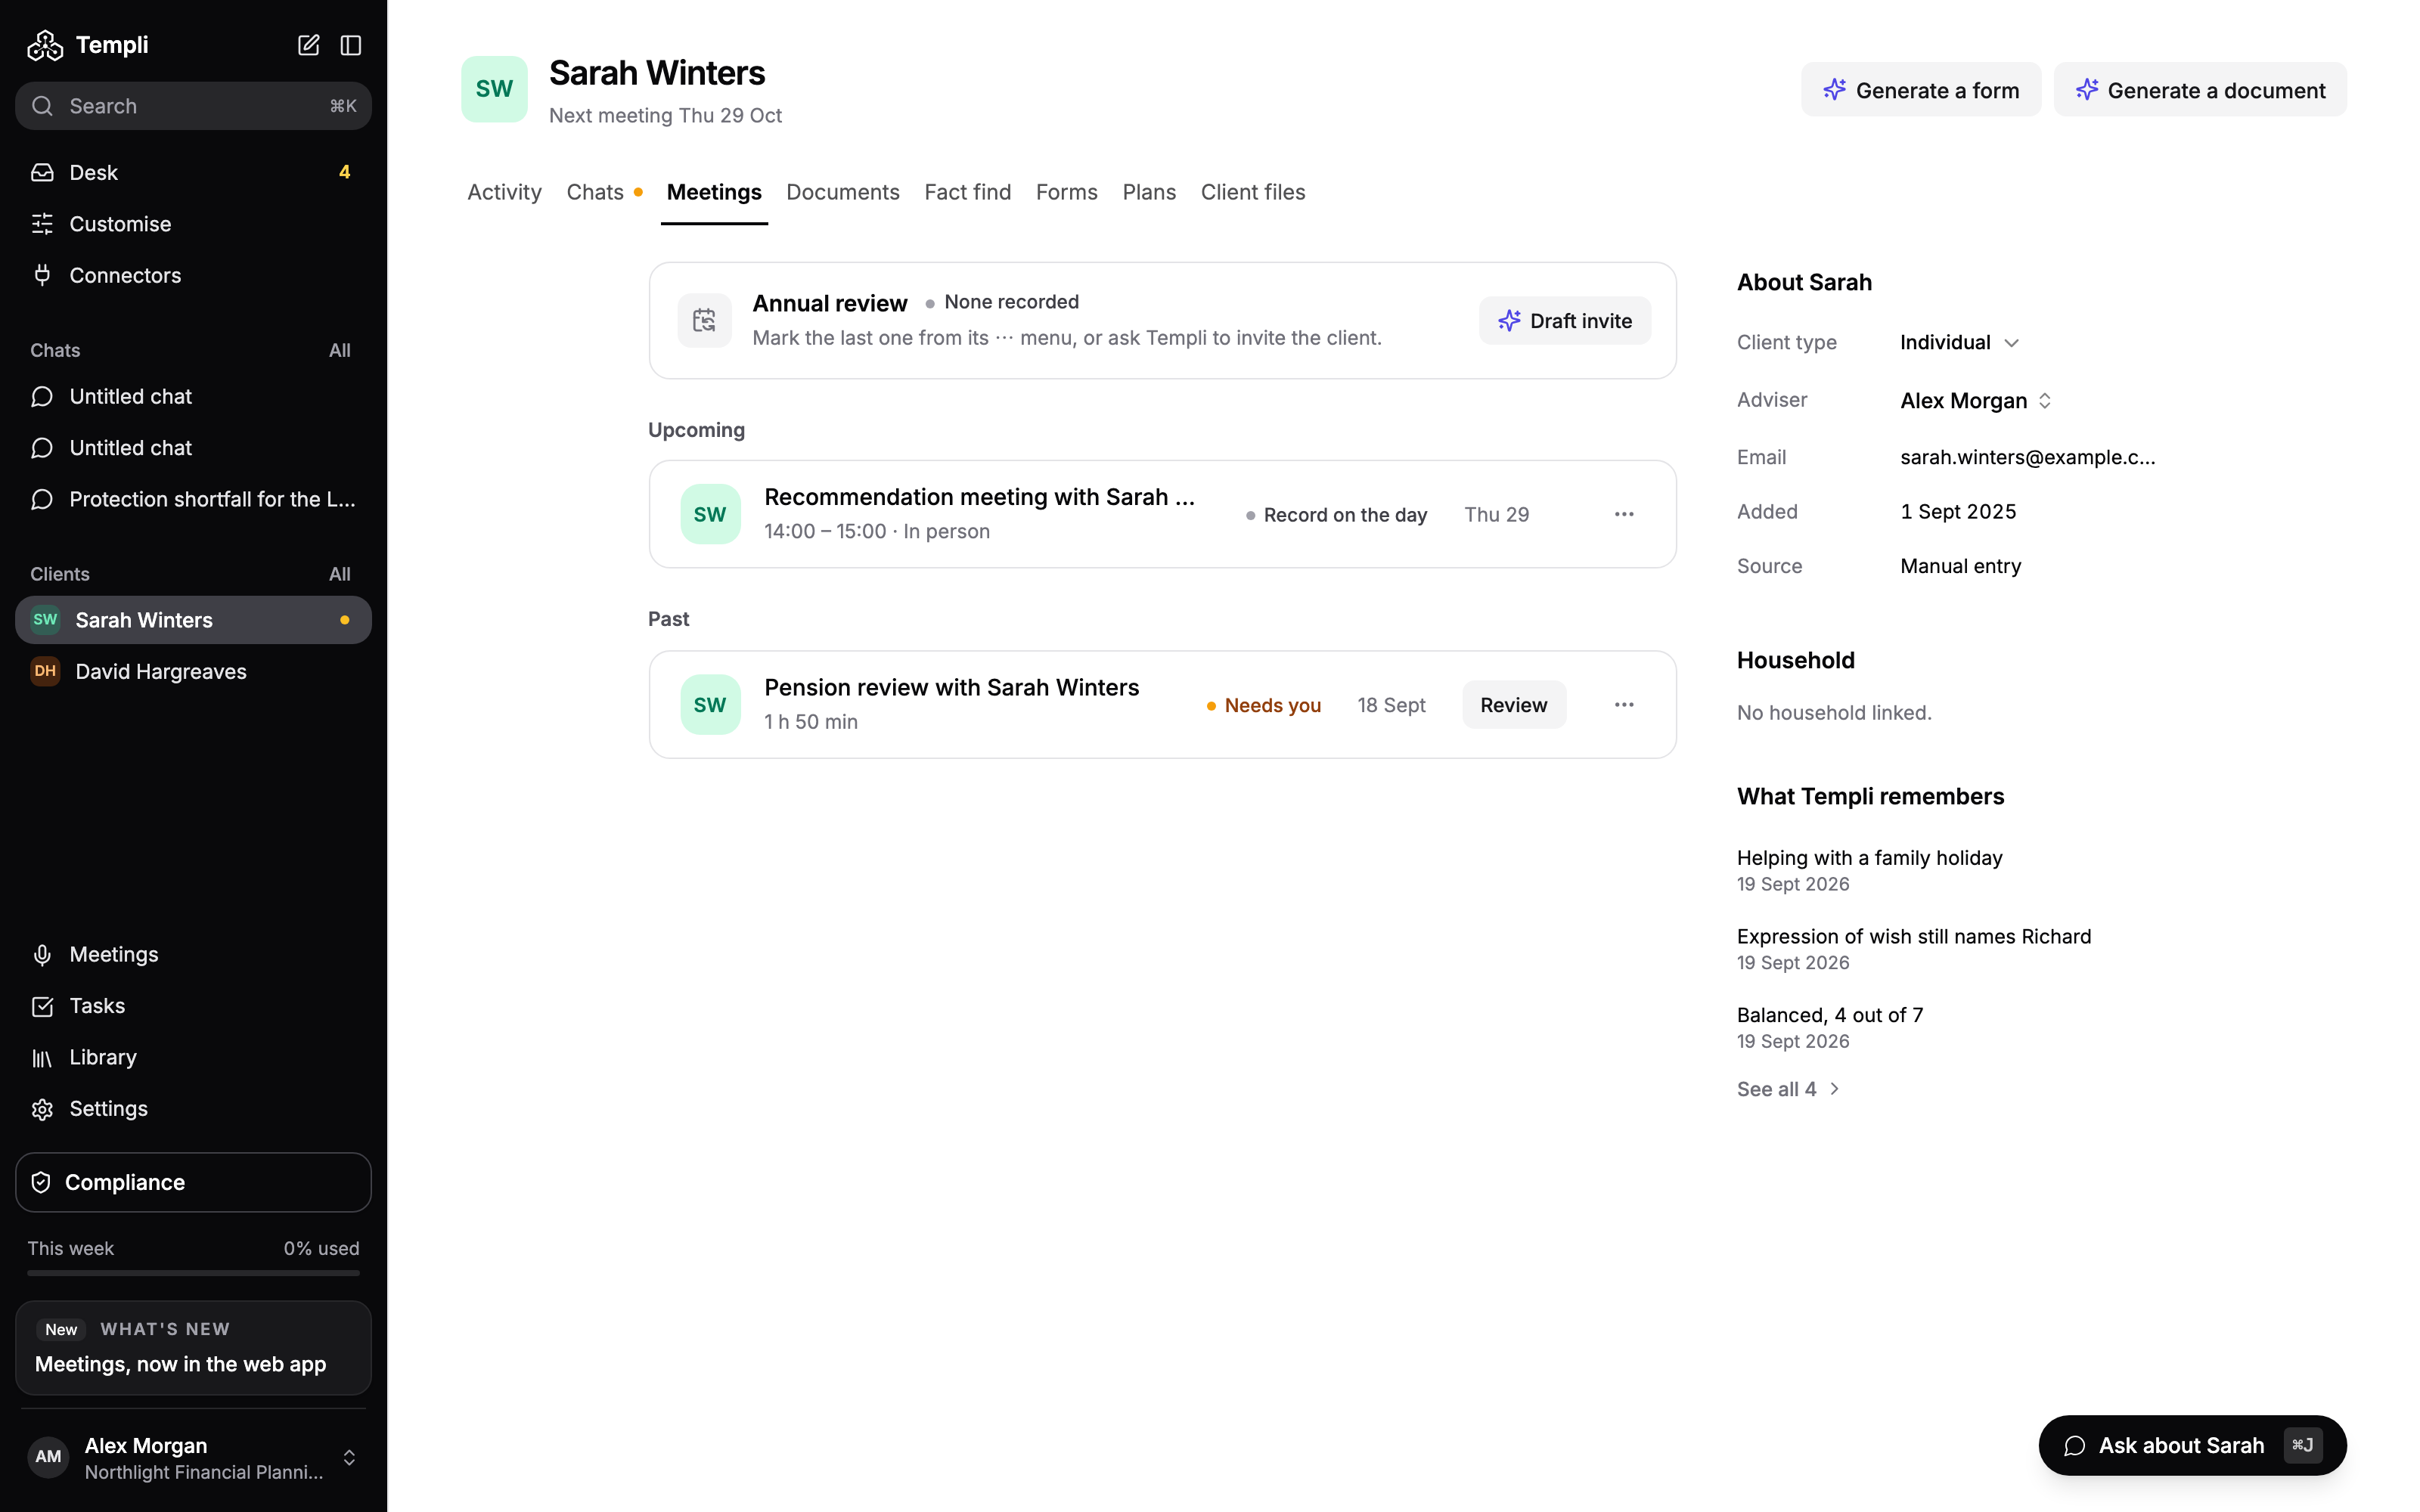
Task: Change the Adviser Alex Morgan selector
Action: (x=1976, y=400)
